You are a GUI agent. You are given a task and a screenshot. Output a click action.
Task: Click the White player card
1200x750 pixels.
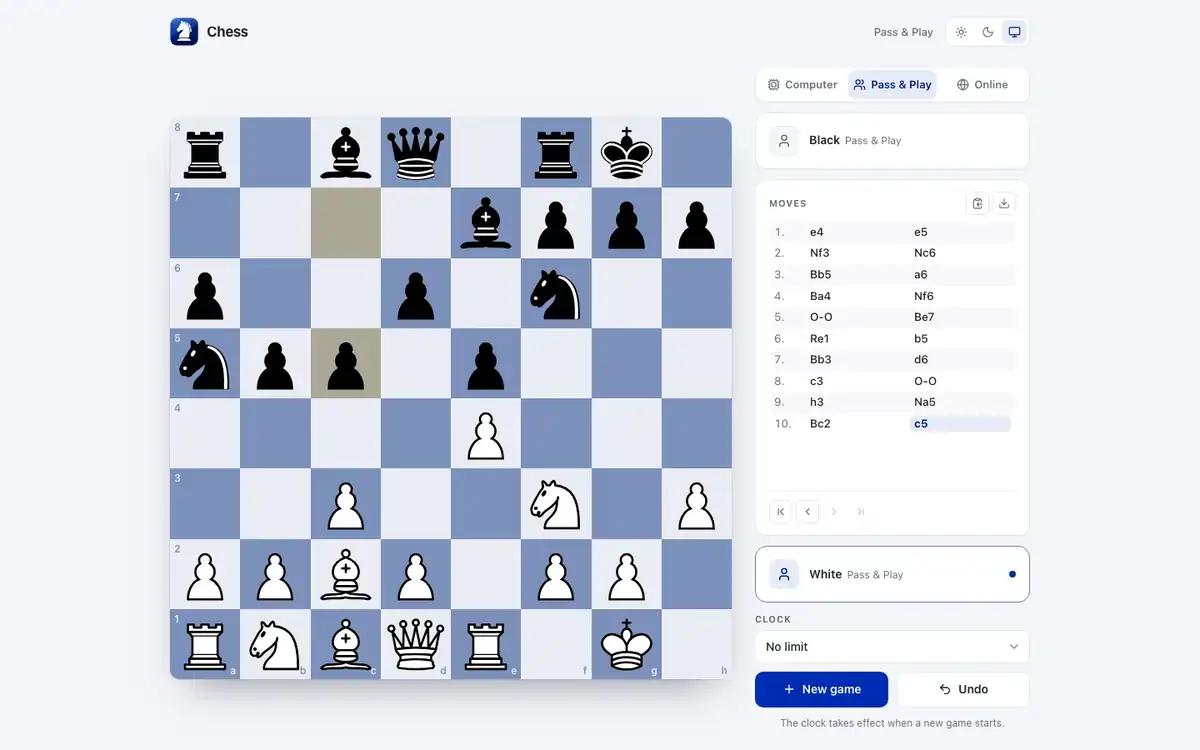click(892, 574)
